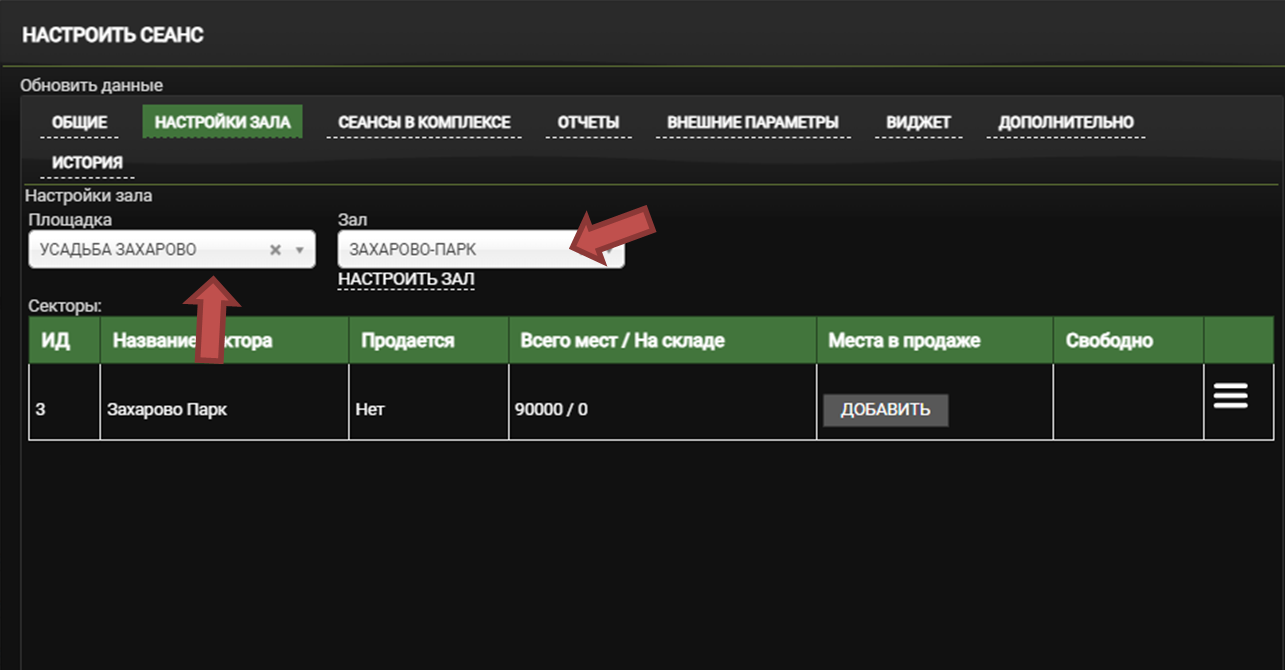
Task: Click the Обновить данные link
Action: 91,86
